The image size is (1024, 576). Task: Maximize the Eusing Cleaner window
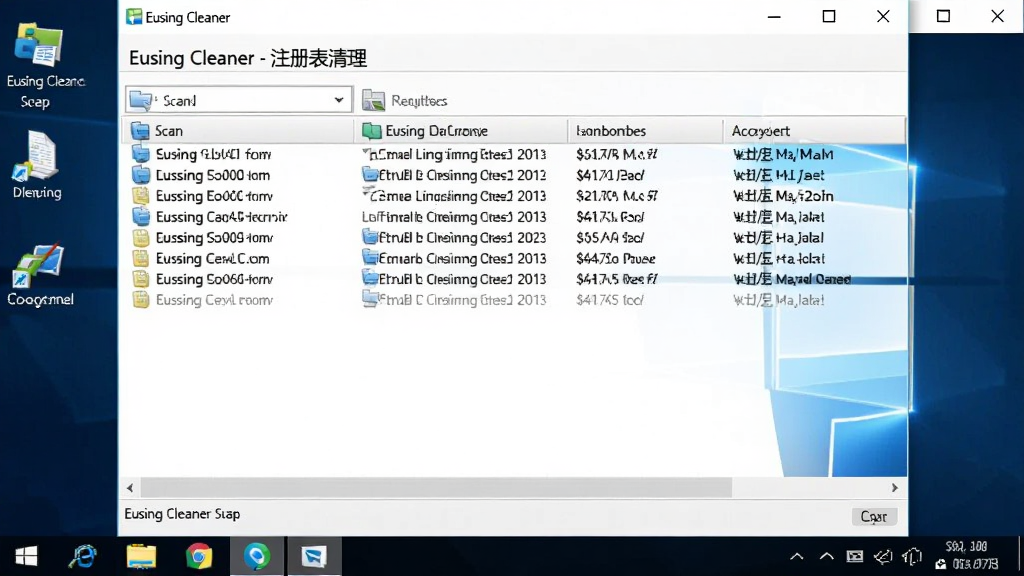pyautogui.click(x=829, y=16)
